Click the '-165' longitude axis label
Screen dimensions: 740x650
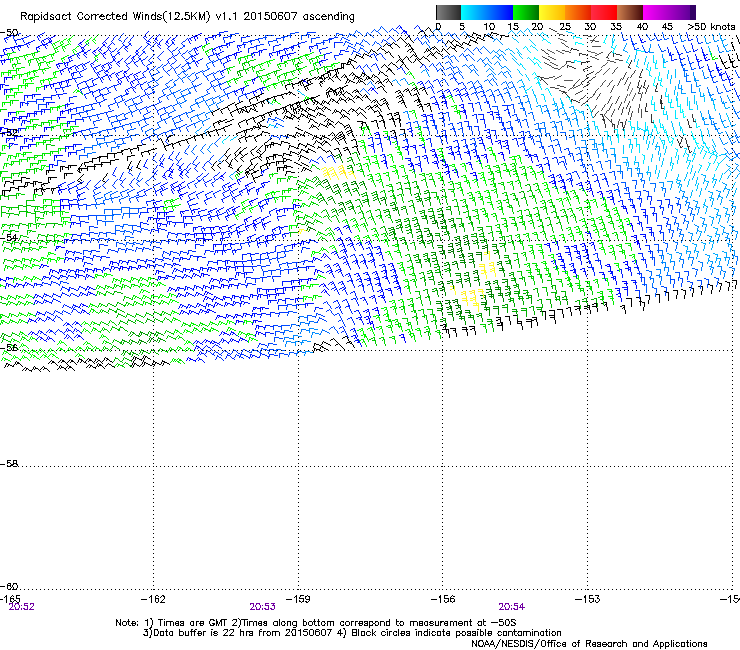(x=10, y=599)
